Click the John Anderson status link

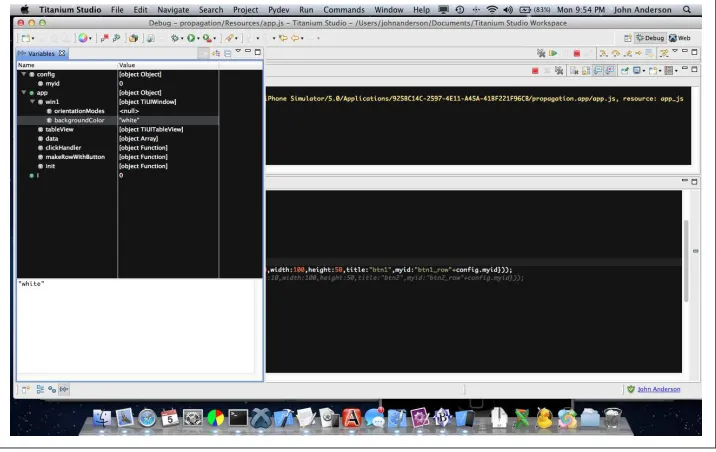click(x=658, y=389)
